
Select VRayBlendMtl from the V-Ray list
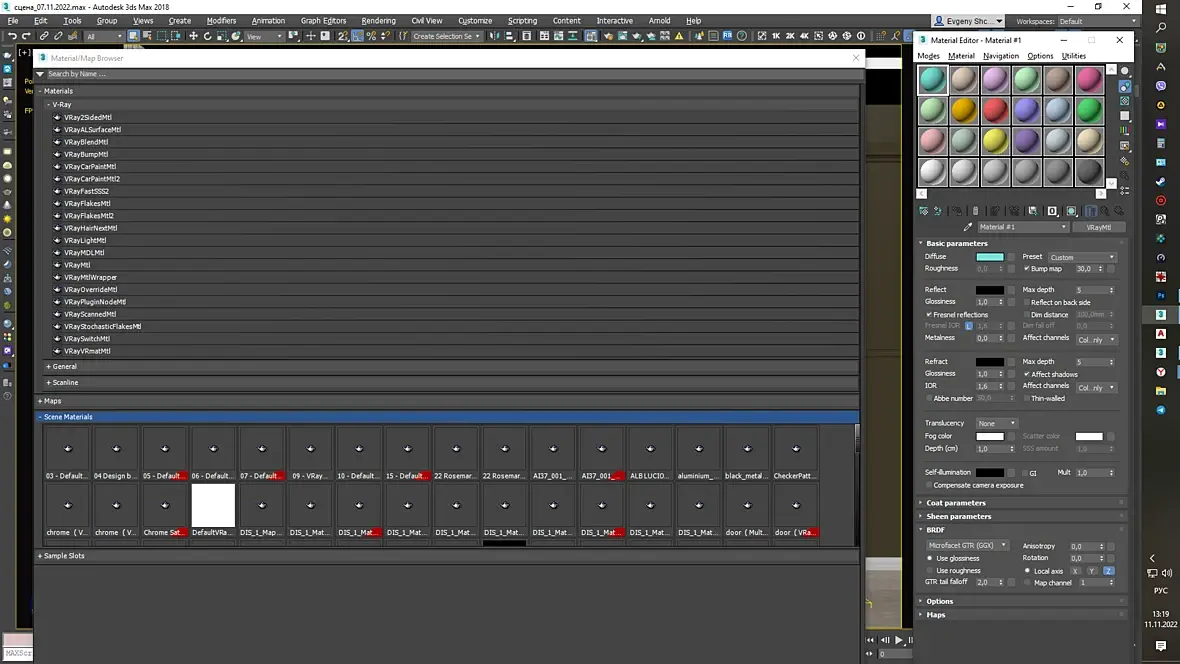pyautogui.click(x=86, y=142)
